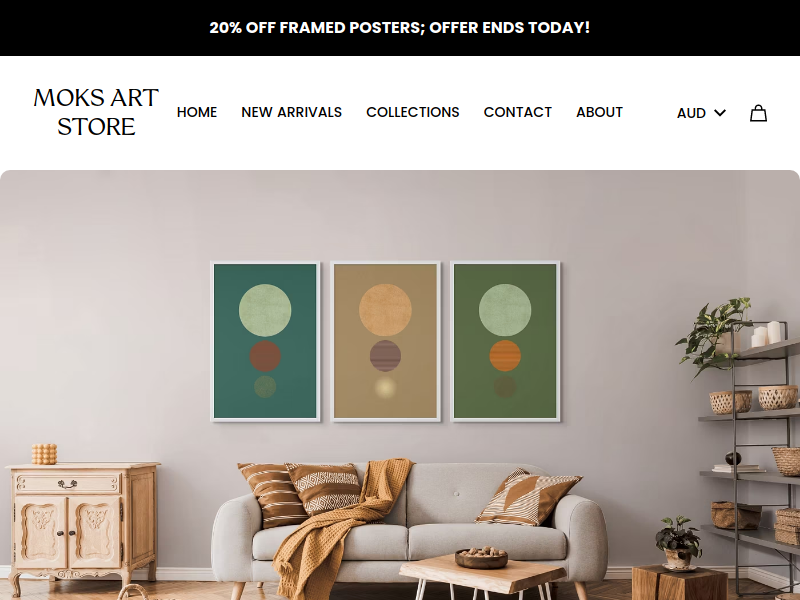The width and height of the screenshot is (800, 600).
Task: Navigate to the CONTACT page
Action: point(518,112)
